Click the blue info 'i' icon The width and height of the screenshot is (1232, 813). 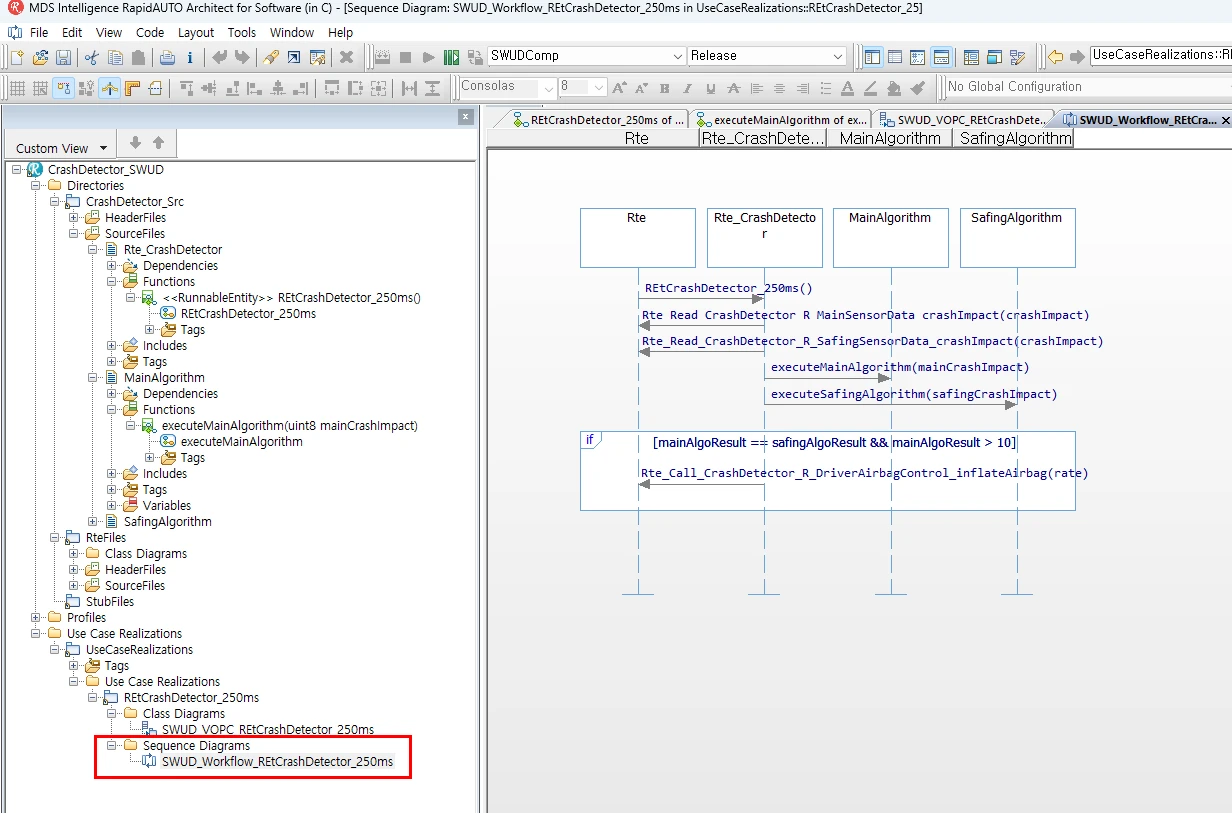[x=190, y=57]
